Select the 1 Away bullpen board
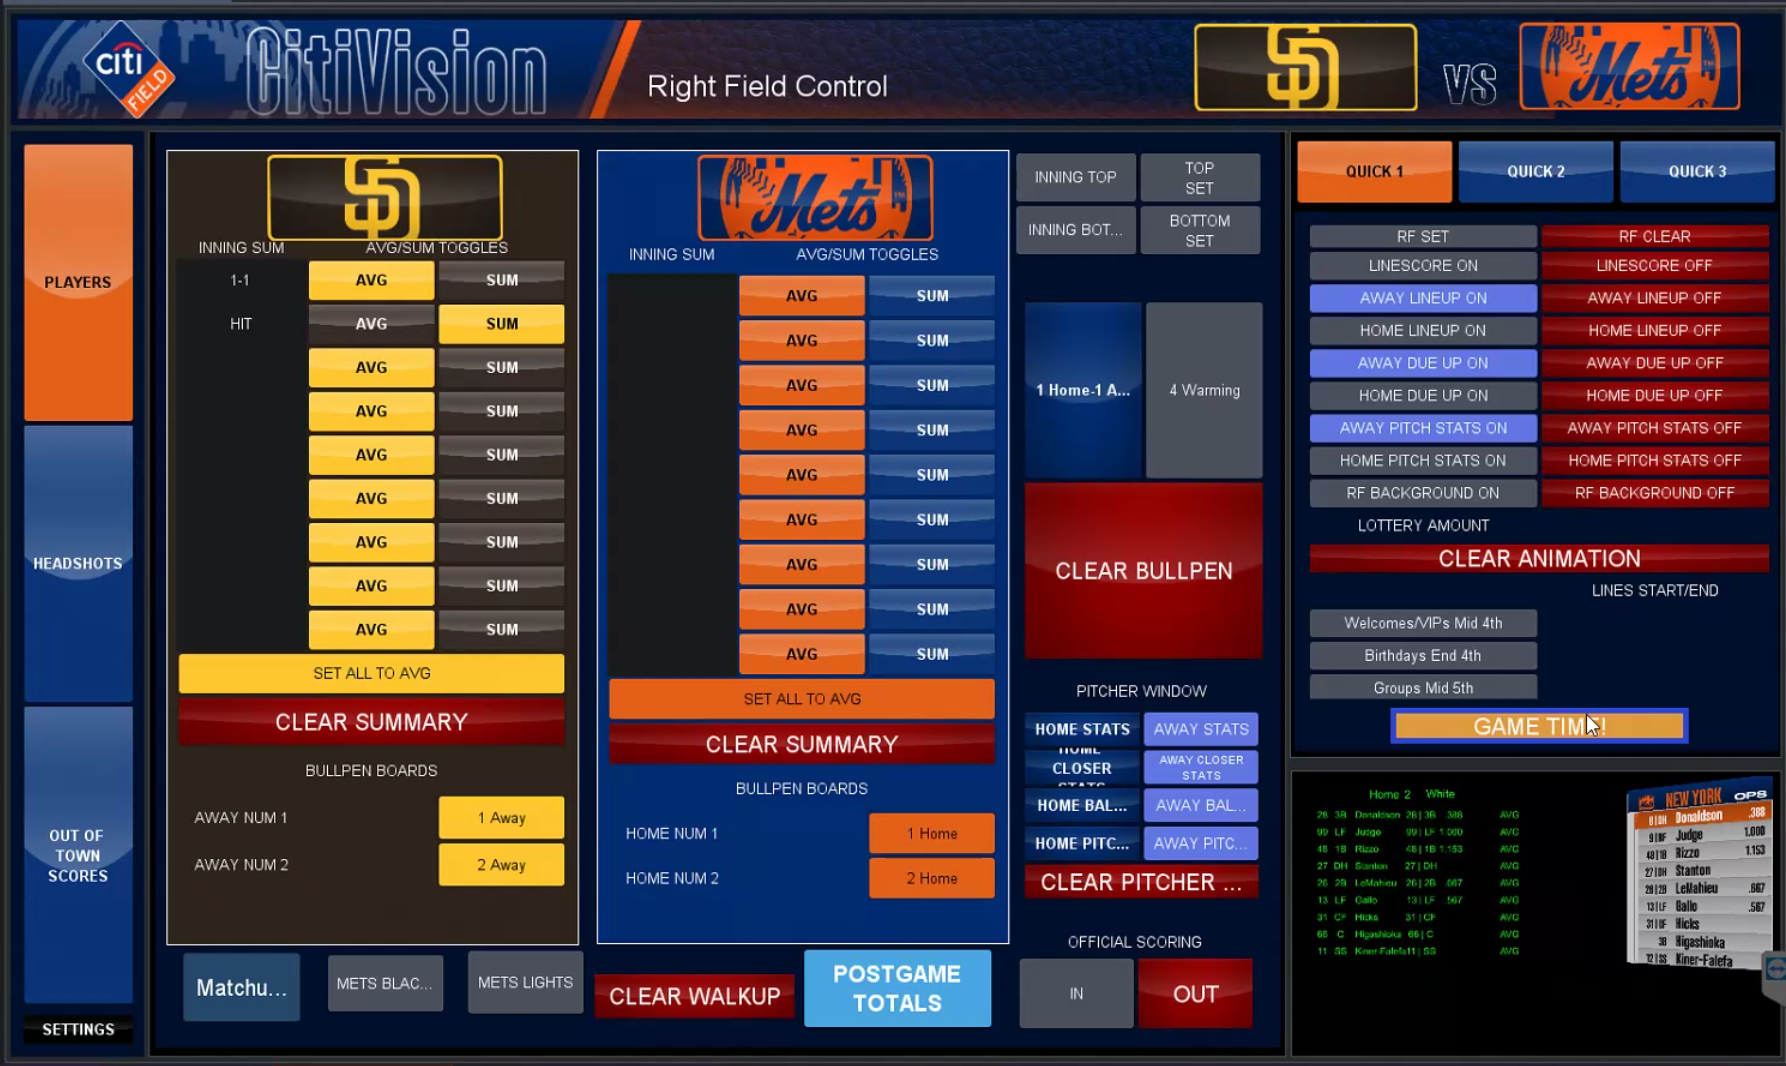The height and width of the screenshot is (1066, 1786). coord(501,818)
